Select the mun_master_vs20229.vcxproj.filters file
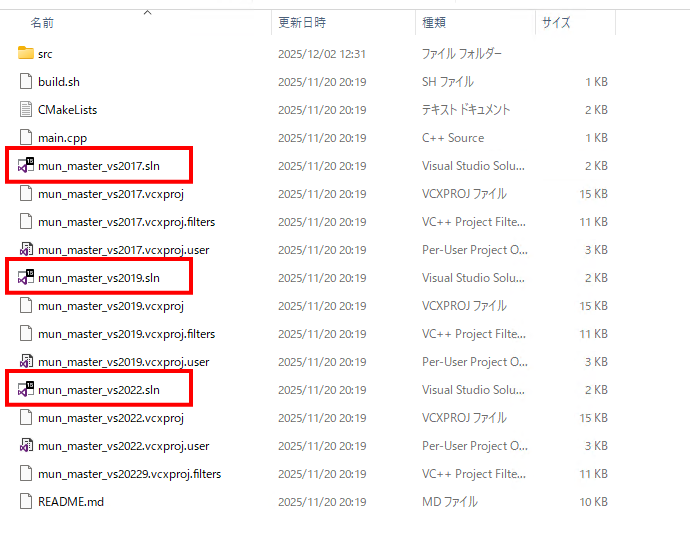The height and width of the screenshot is (537, 690). click(x=129, y=474)
